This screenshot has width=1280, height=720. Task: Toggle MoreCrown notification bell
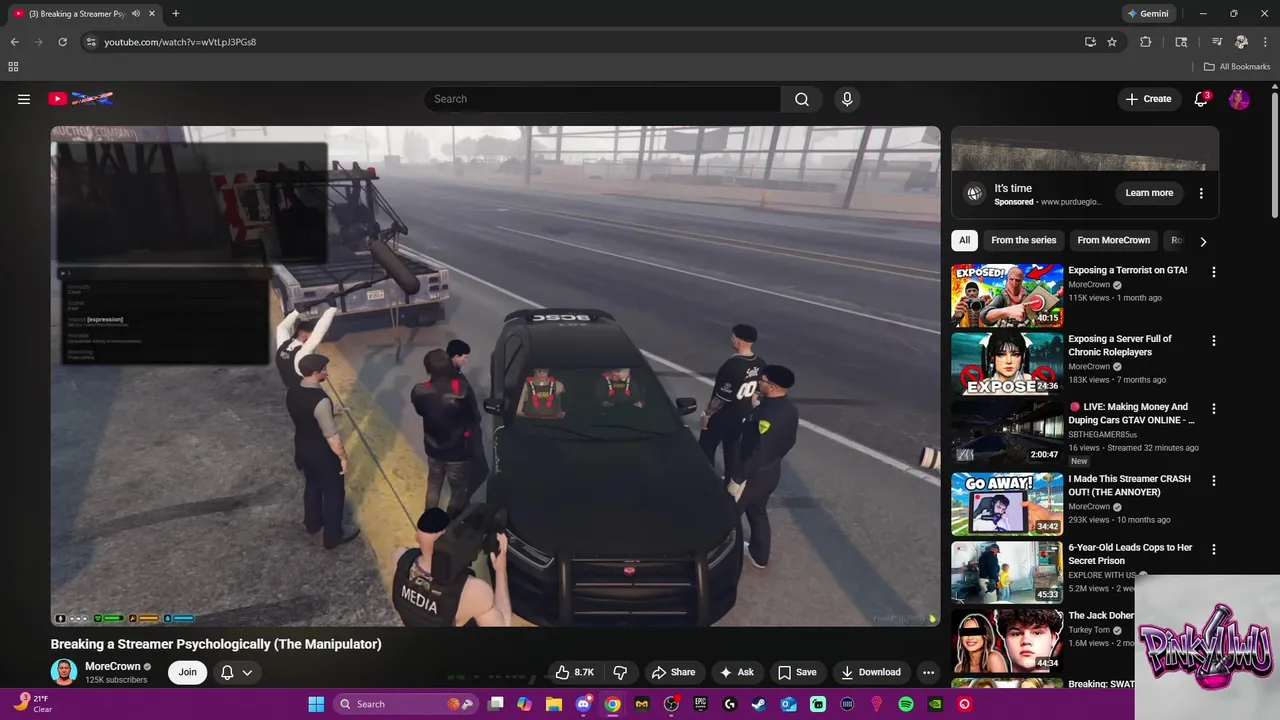click(227, 672)
